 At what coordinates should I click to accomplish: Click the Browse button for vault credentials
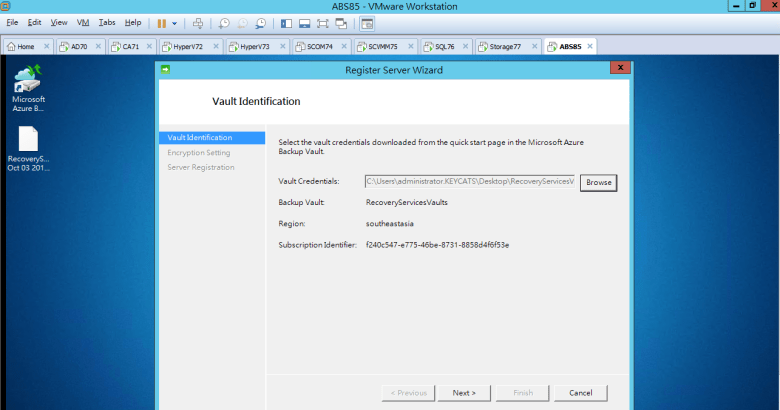[x=598, y=182]
